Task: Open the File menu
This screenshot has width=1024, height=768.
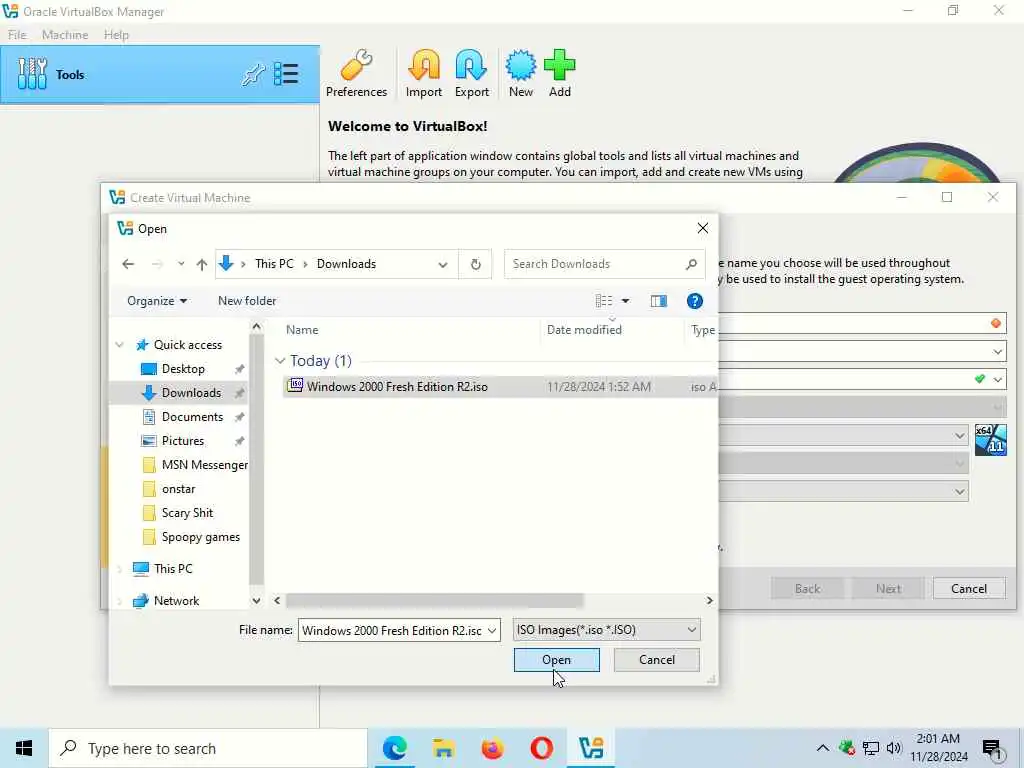Action: pos(17,35)
